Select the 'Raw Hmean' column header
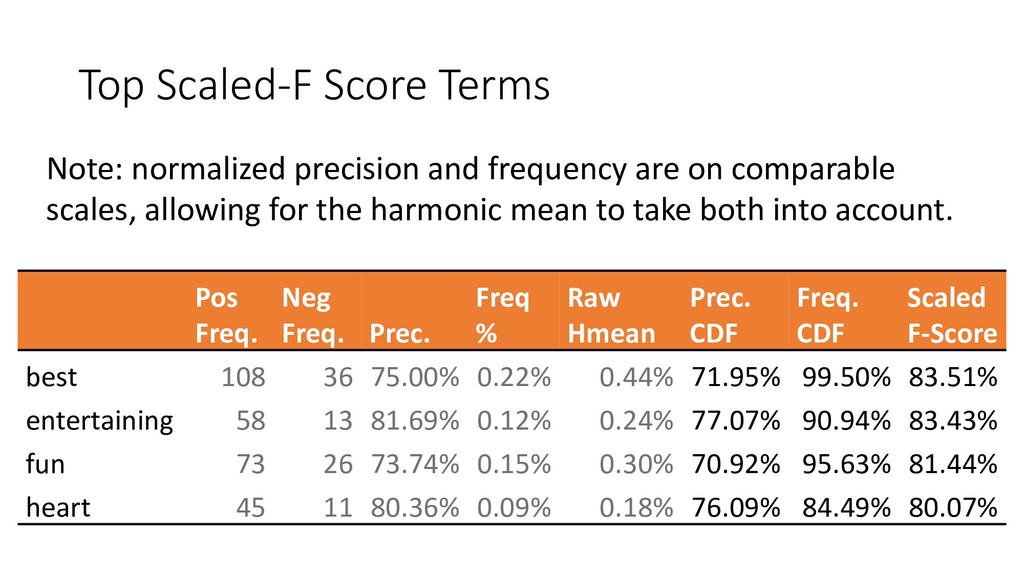Viewport: 1024px width, 576px height. tap(611, 314)
